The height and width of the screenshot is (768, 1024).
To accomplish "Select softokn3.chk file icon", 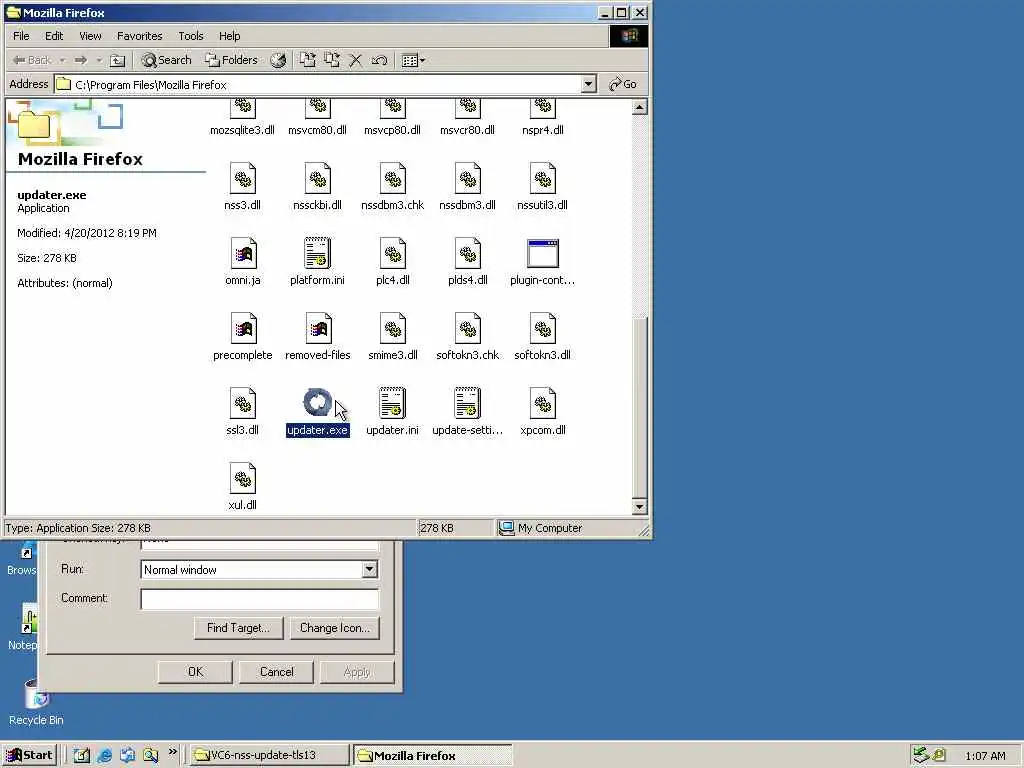I will click(x=468, y=328).
